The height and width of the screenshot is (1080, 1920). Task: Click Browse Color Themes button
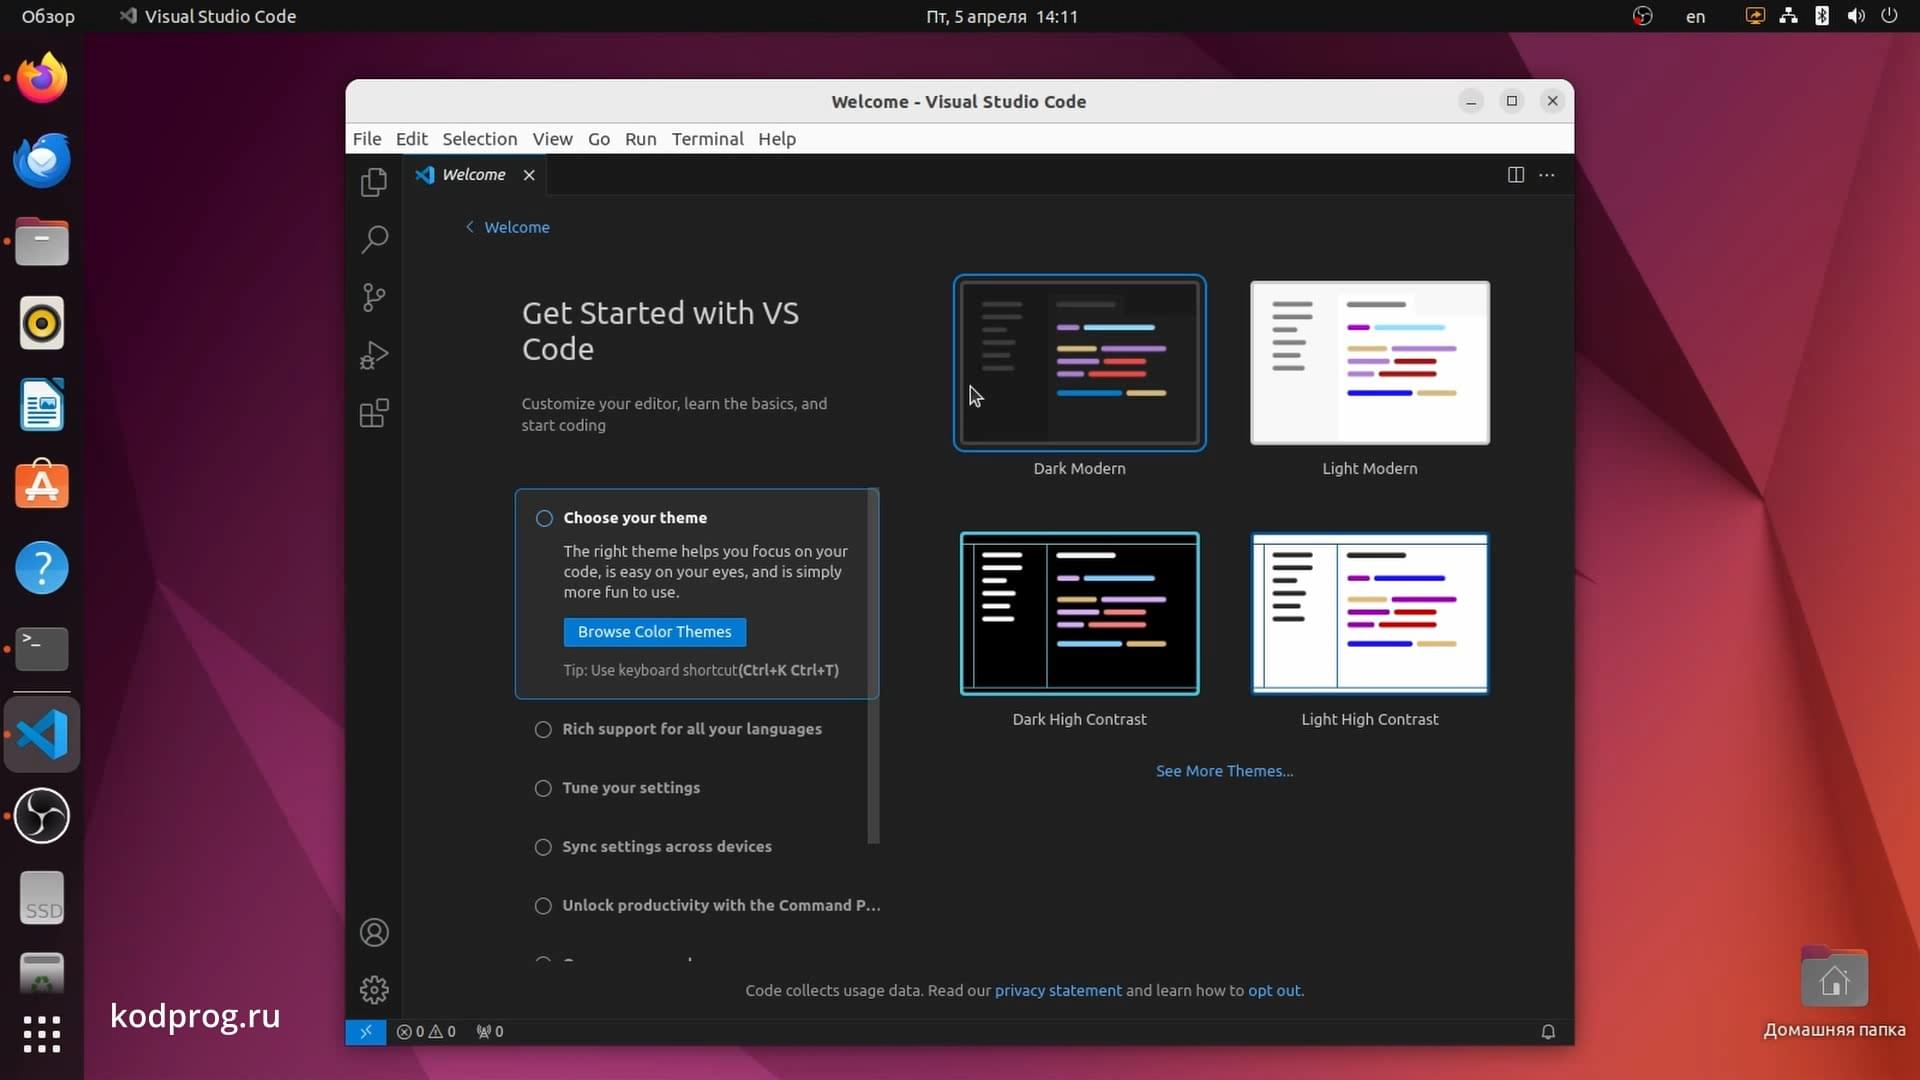coord(655,632)
